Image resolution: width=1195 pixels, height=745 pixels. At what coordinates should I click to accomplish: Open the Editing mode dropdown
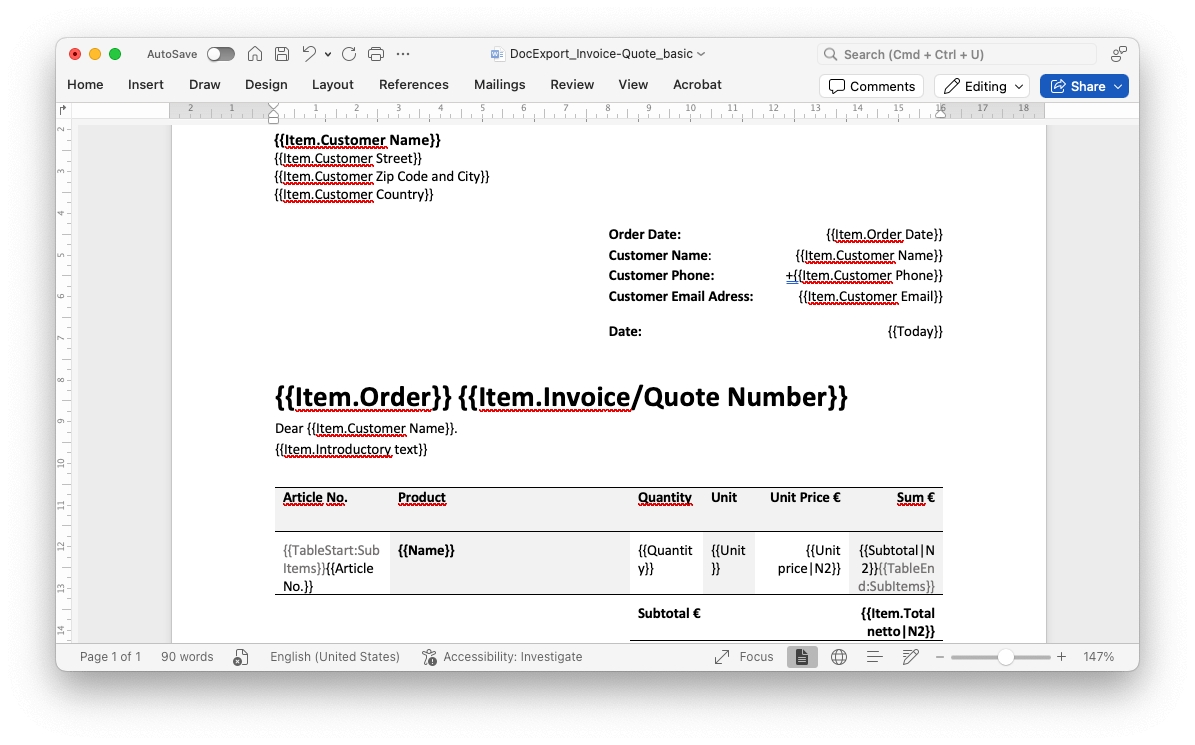[x=982, y=86]
